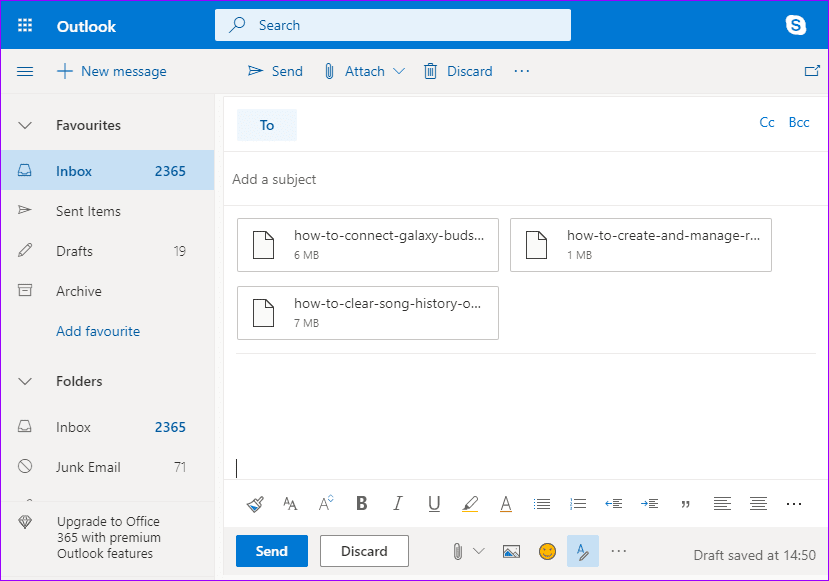The image size is (829, 581).
Task: Toggle Underline formatting
Action: point(434,504)
